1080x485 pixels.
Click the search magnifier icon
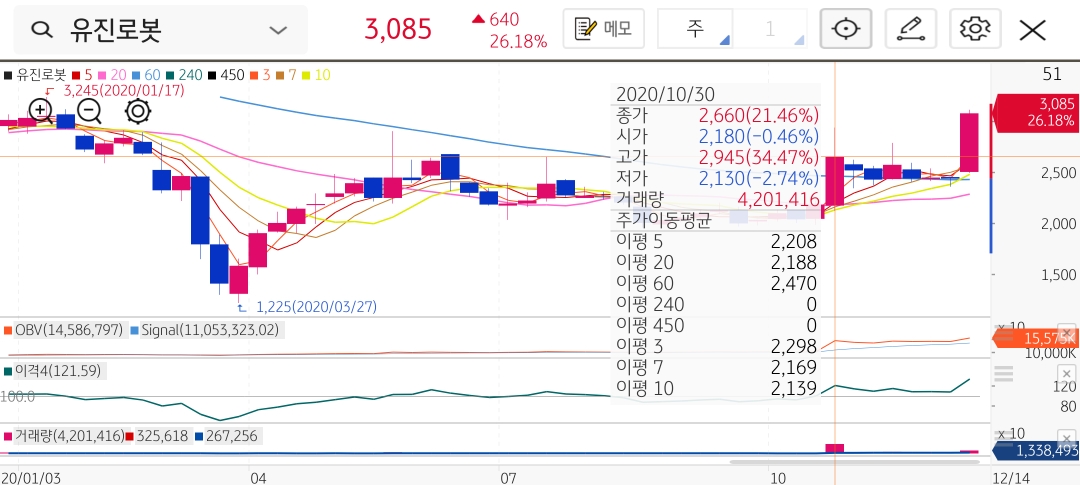pyautogui.click(x=43, y=30)
